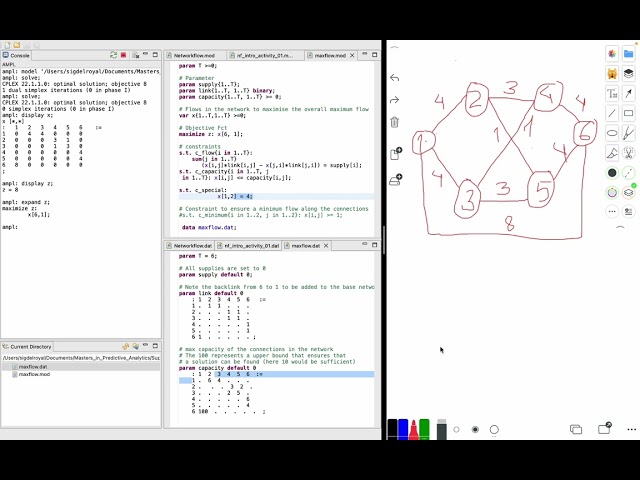Select the green pen color
The width and height of the screenshot is (640, 480).
coord(424,429)
